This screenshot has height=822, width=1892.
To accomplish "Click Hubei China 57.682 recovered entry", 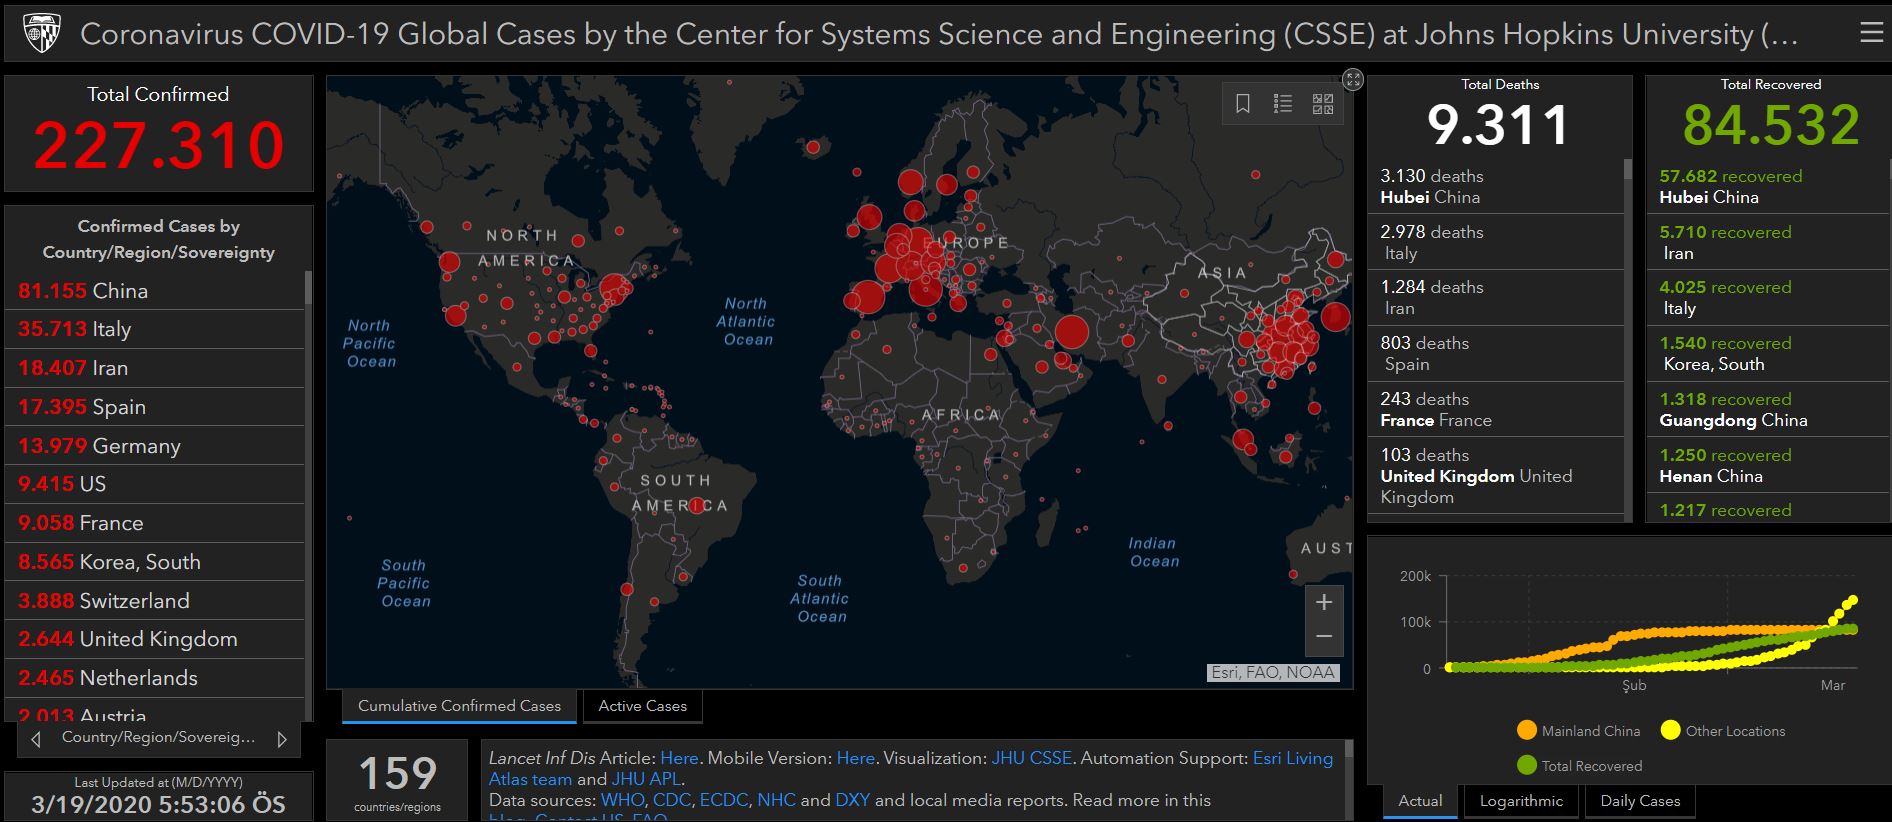I will (x=1767, y=186).
